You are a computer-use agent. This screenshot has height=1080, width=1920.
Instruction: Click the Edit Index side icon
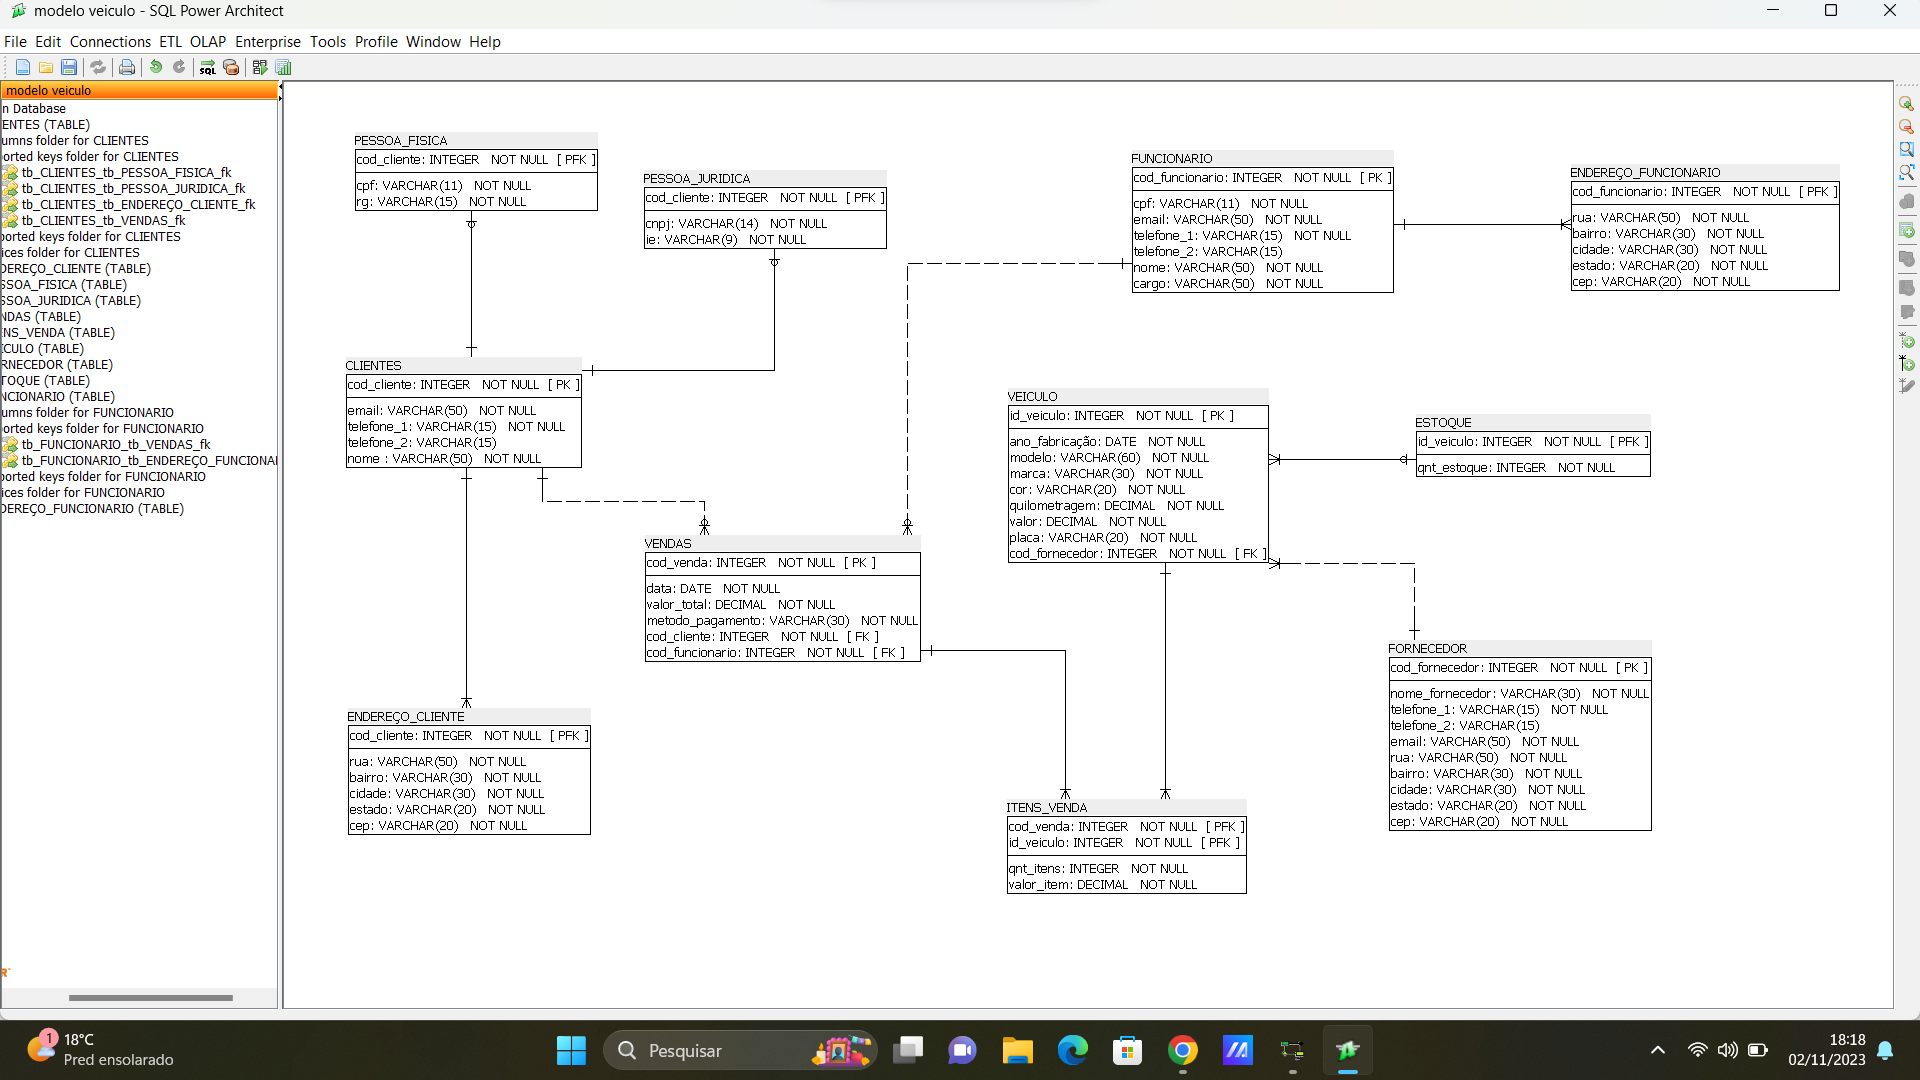pos(1907,313)
